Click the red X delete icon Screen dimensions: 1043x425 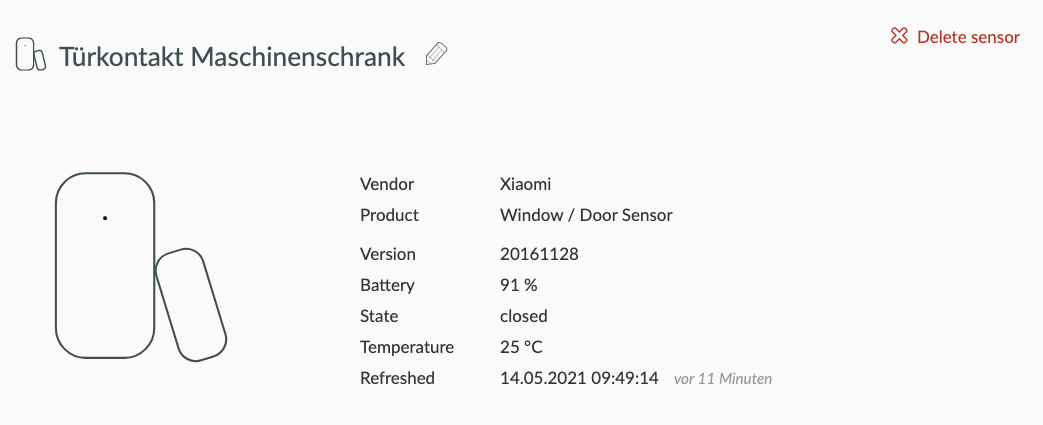tap(899, 37)
